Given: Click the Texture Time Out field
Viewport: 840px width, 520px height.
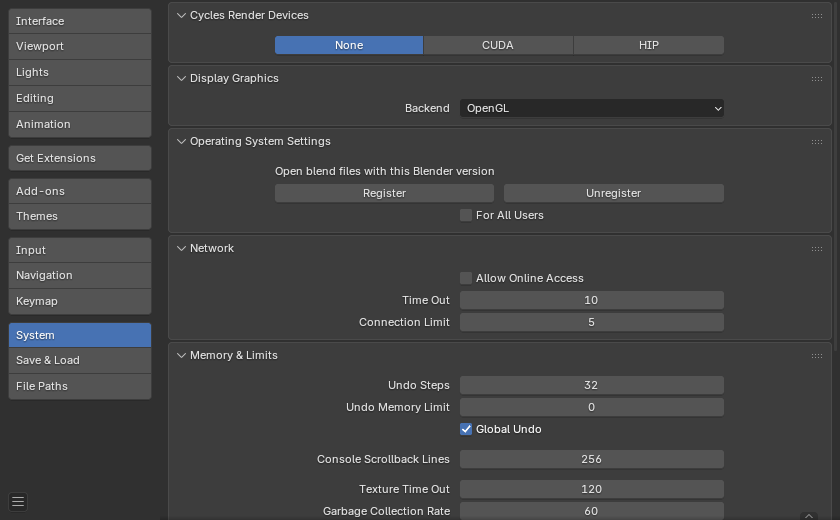Looking at the screenshot, I should pos(591,489).
